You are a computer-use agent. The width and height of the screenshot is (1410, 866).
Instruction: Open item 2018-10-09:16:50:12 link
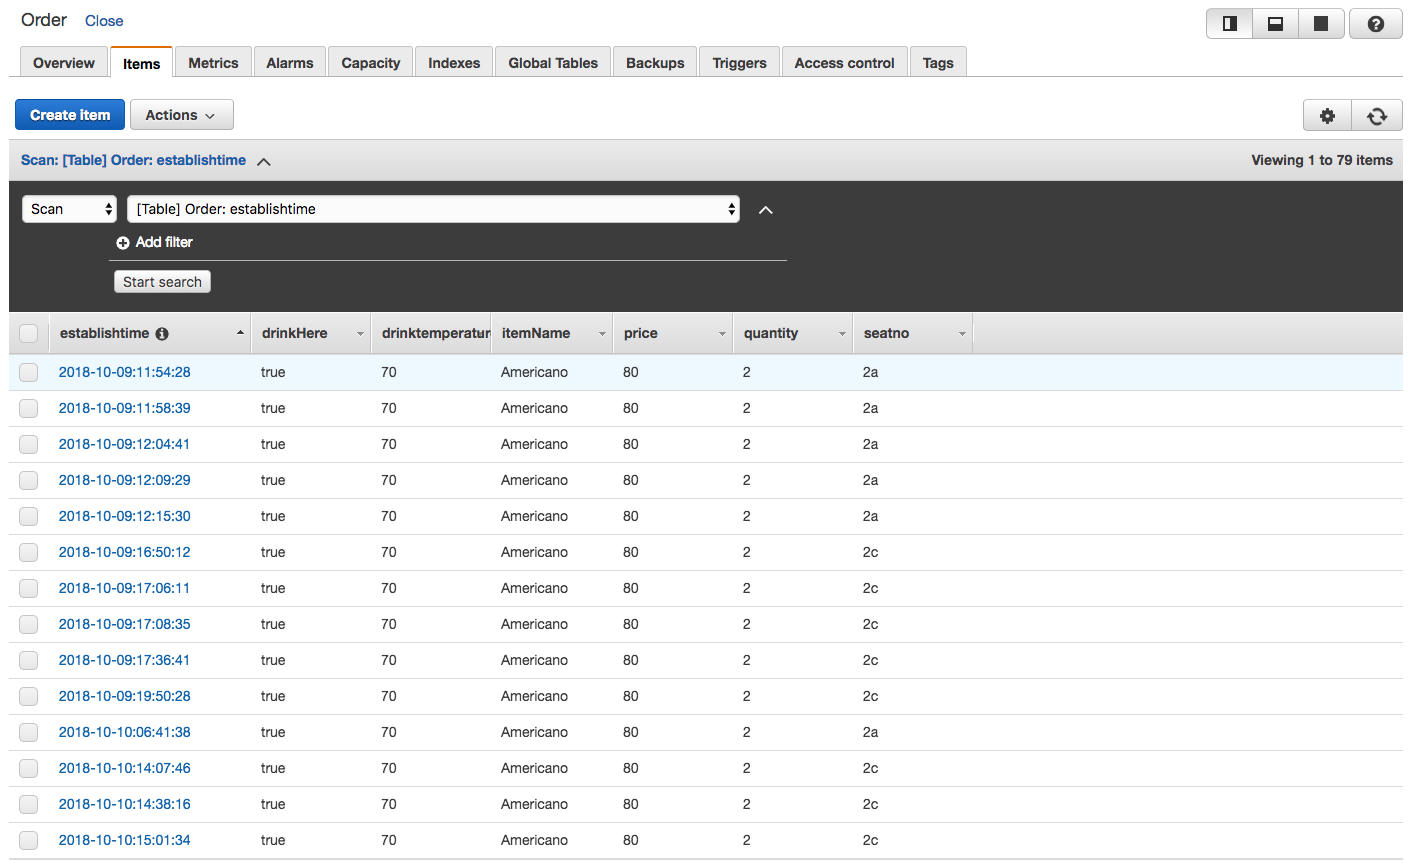(x=124, y=552)
